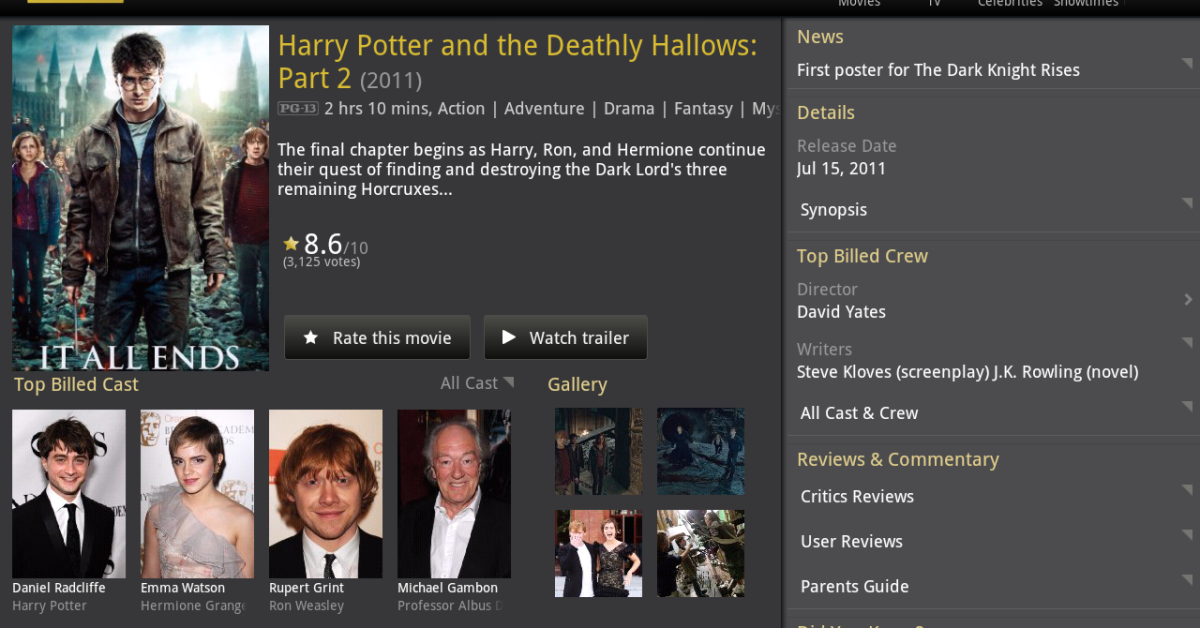
Task: Click the Ron Weasley character label
Action: tap(306, 606)
